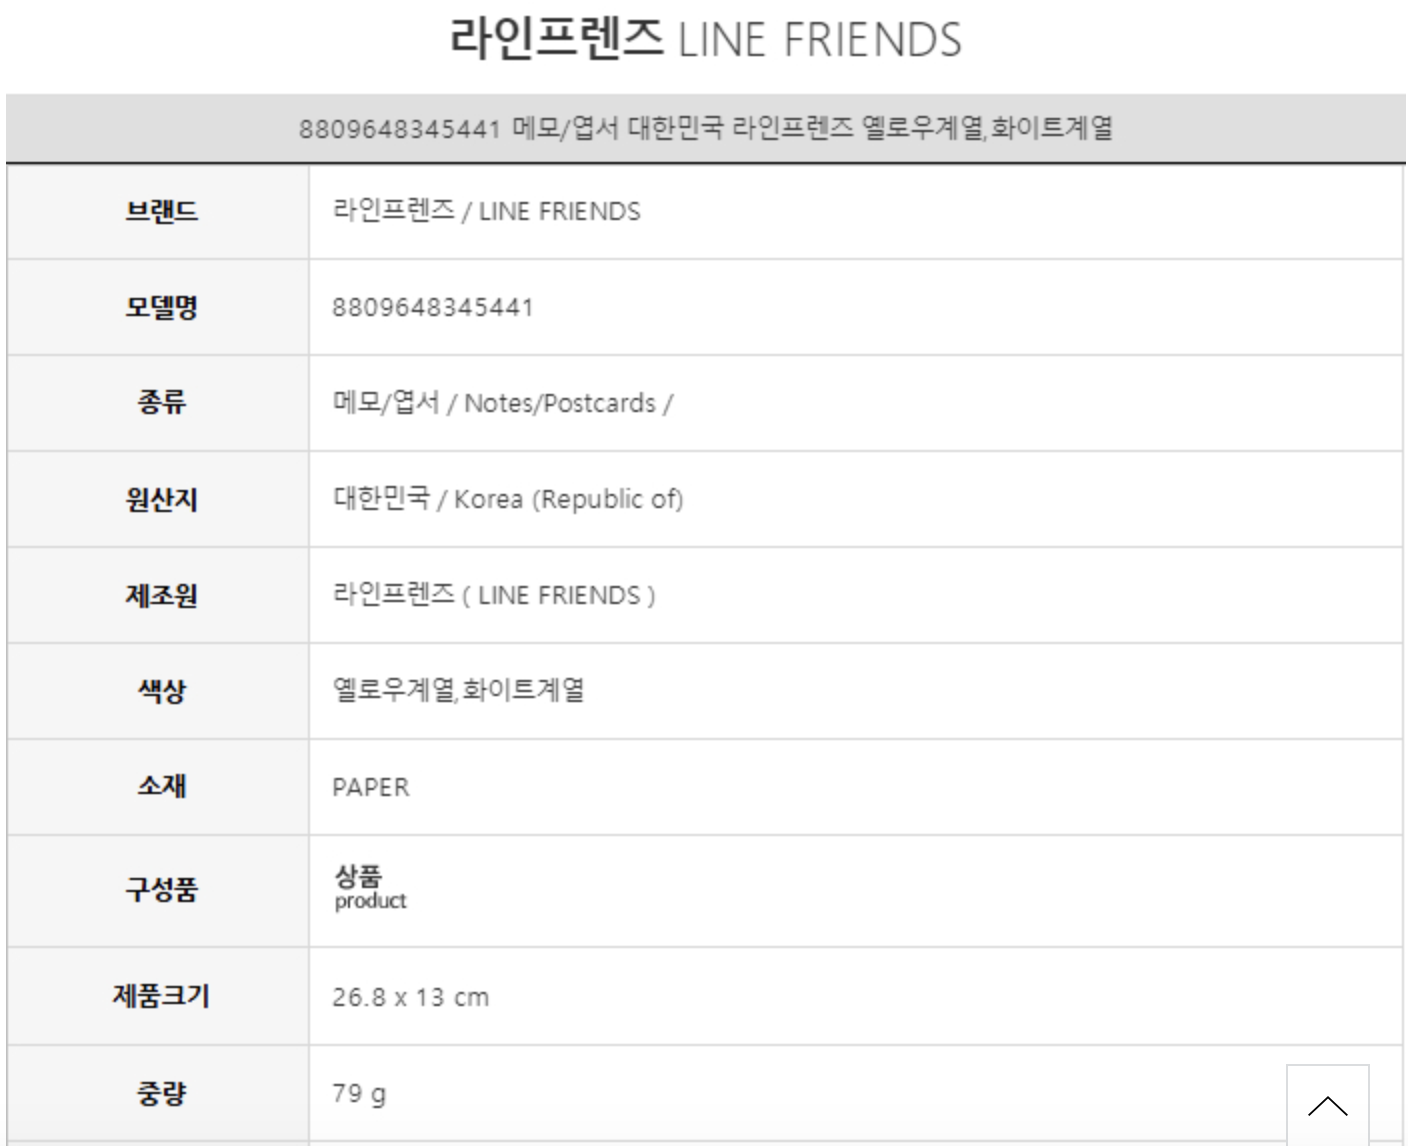Select the 구성품 row label
Screen dimensions: 1408x1146
point(161,889)
